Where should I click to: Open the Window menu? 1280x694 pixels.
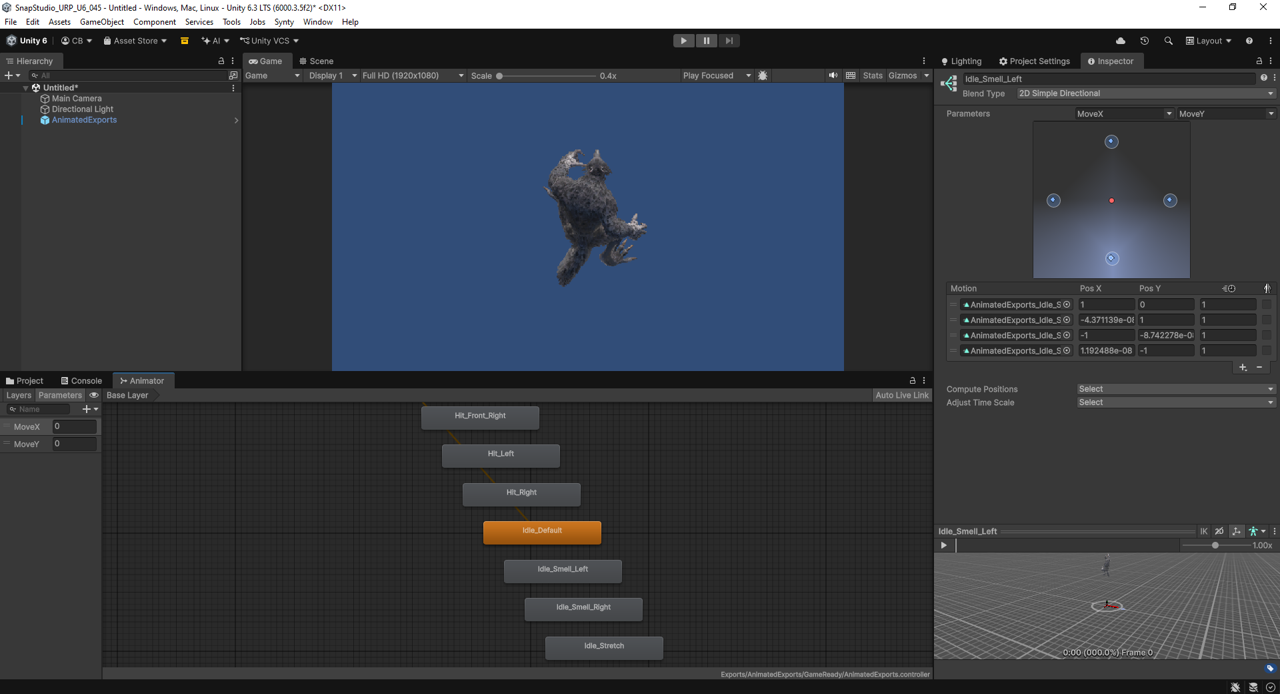coord(318,22)
